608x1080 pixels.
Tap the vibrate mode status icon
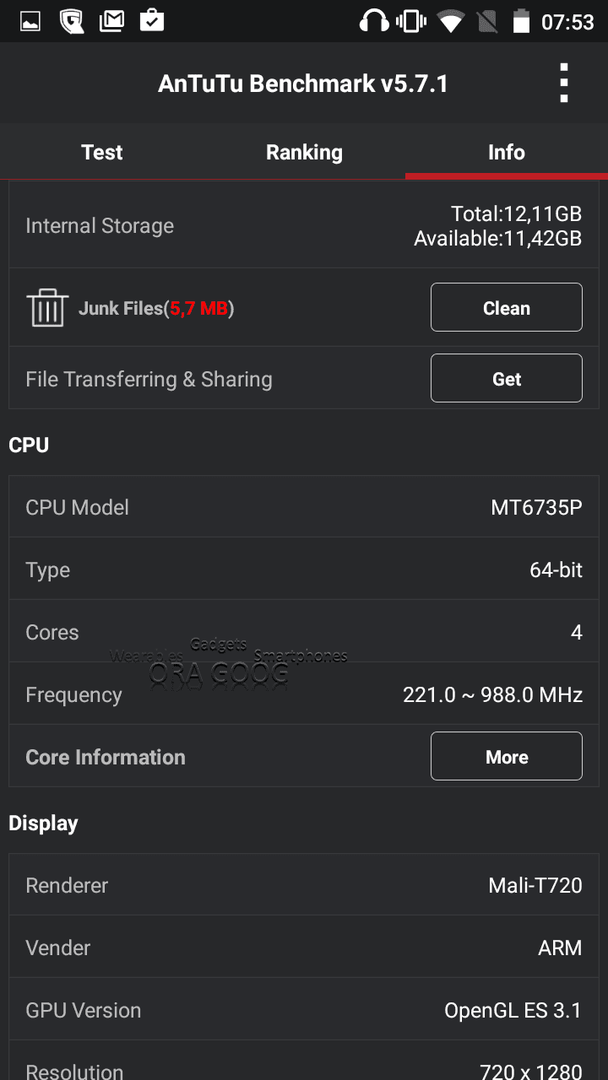pos(411,21)
